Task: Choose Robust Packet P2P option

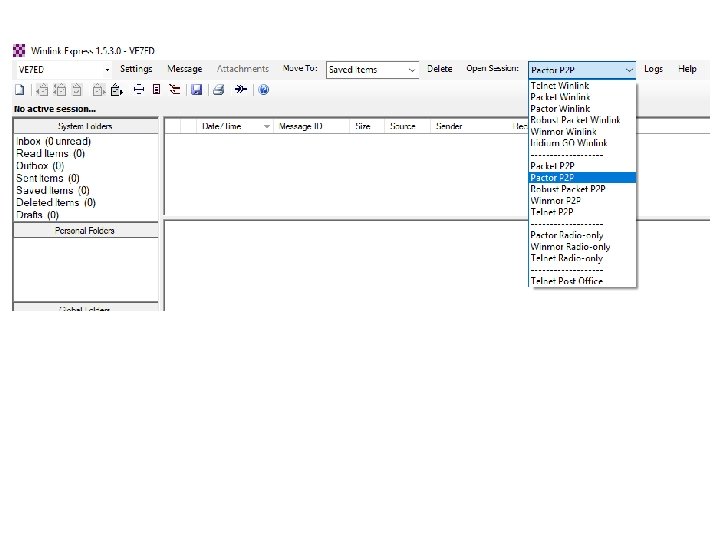Action: pyautogui.click(x=582, y=189)
